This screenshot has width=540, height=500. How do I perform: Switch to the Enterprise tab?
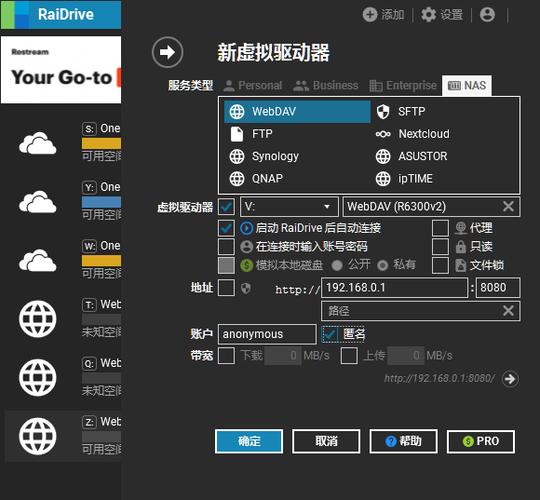click(x=403, y=85)
